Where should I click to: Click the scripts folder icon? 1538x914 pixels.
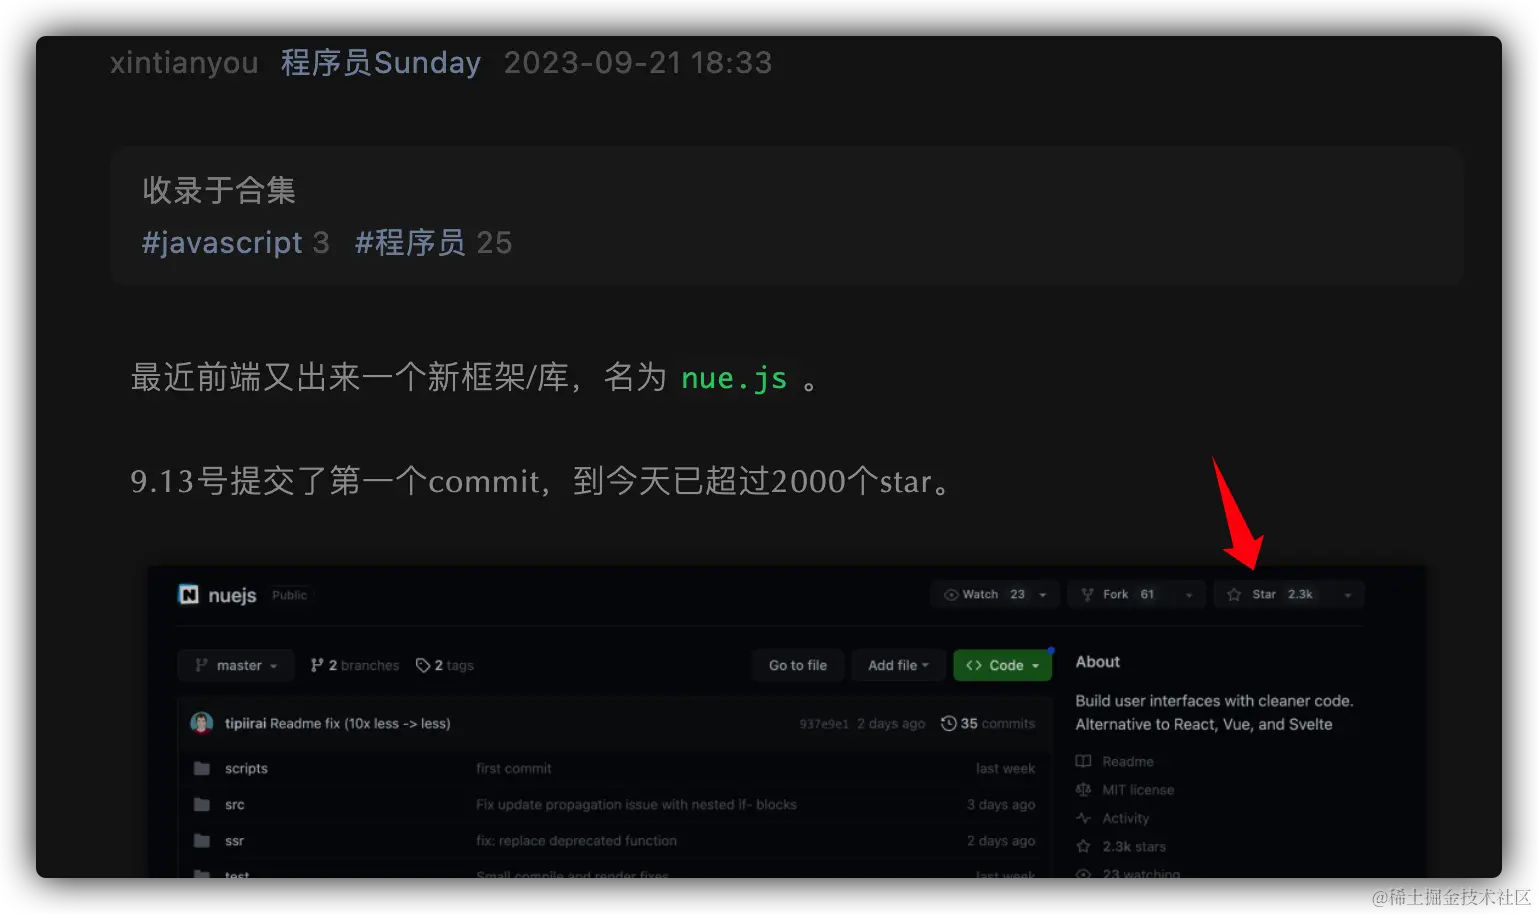point(202,768)
